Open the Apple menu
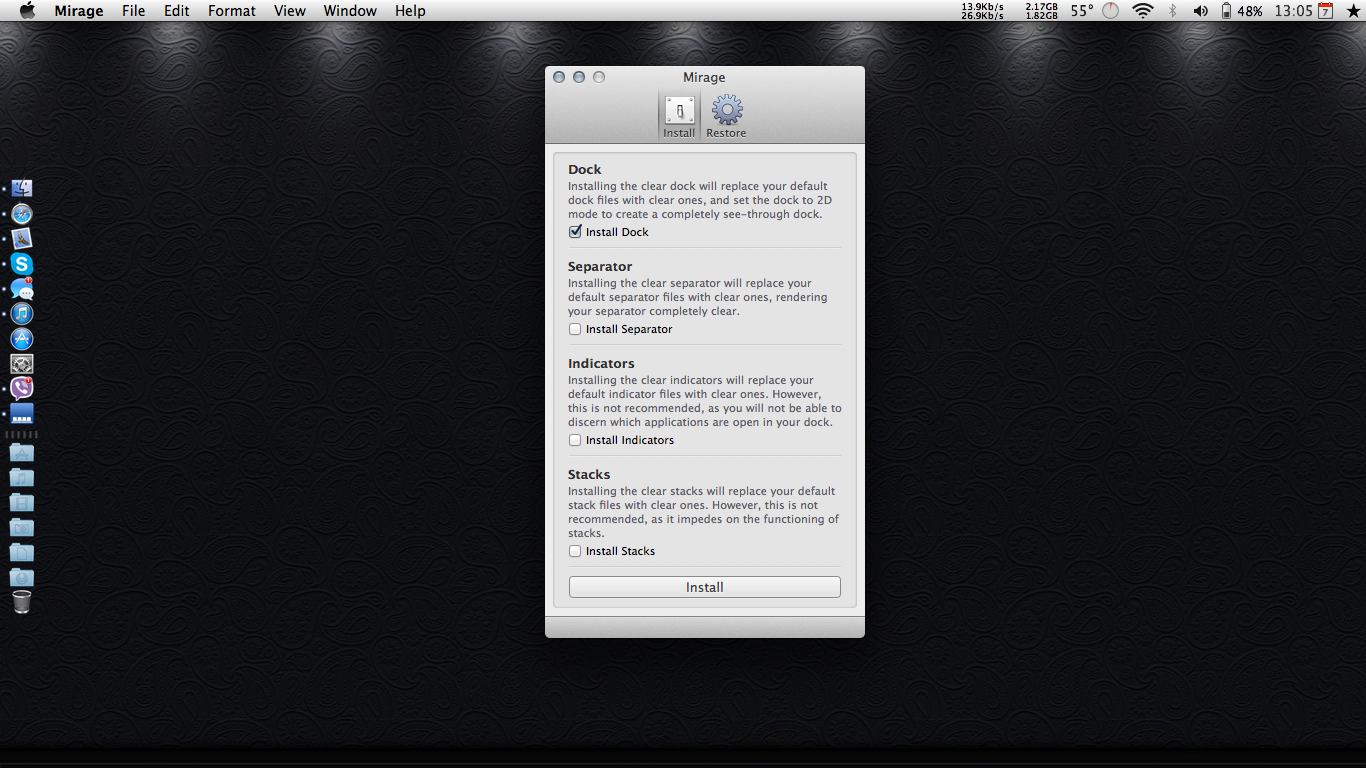Image resolution: width=1366 pixels, height=768 pixels. coord(27,11)
